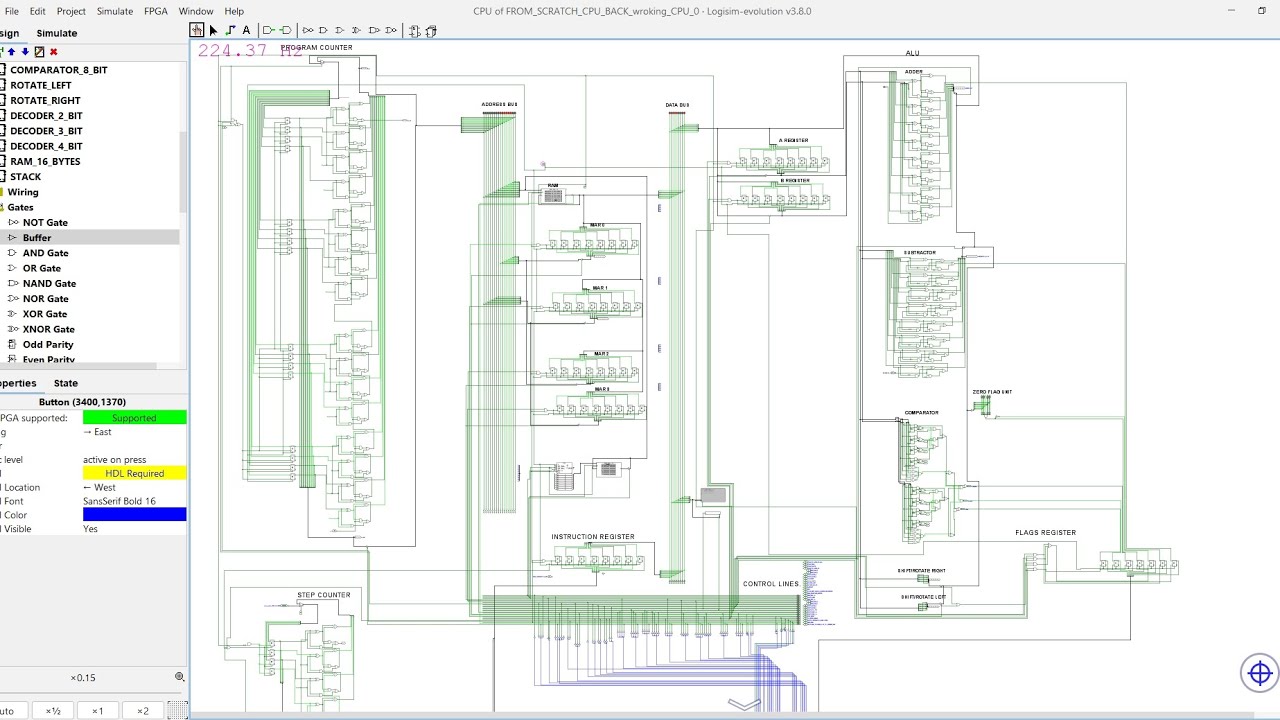This screenshot has height=720, width=1280.
Task: Open label visible dropdown showing Yes
Action: [134, 529]
